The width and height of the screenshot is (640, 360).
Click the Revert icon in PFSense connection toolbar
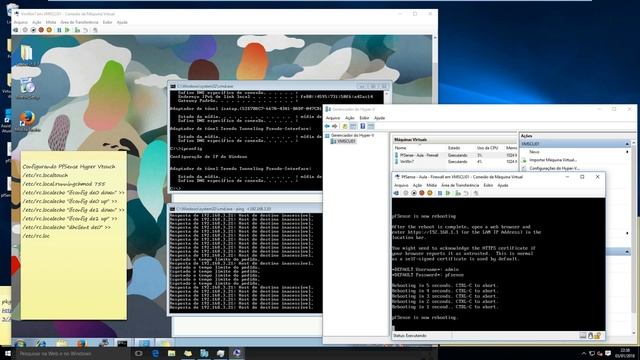[467, 193]
